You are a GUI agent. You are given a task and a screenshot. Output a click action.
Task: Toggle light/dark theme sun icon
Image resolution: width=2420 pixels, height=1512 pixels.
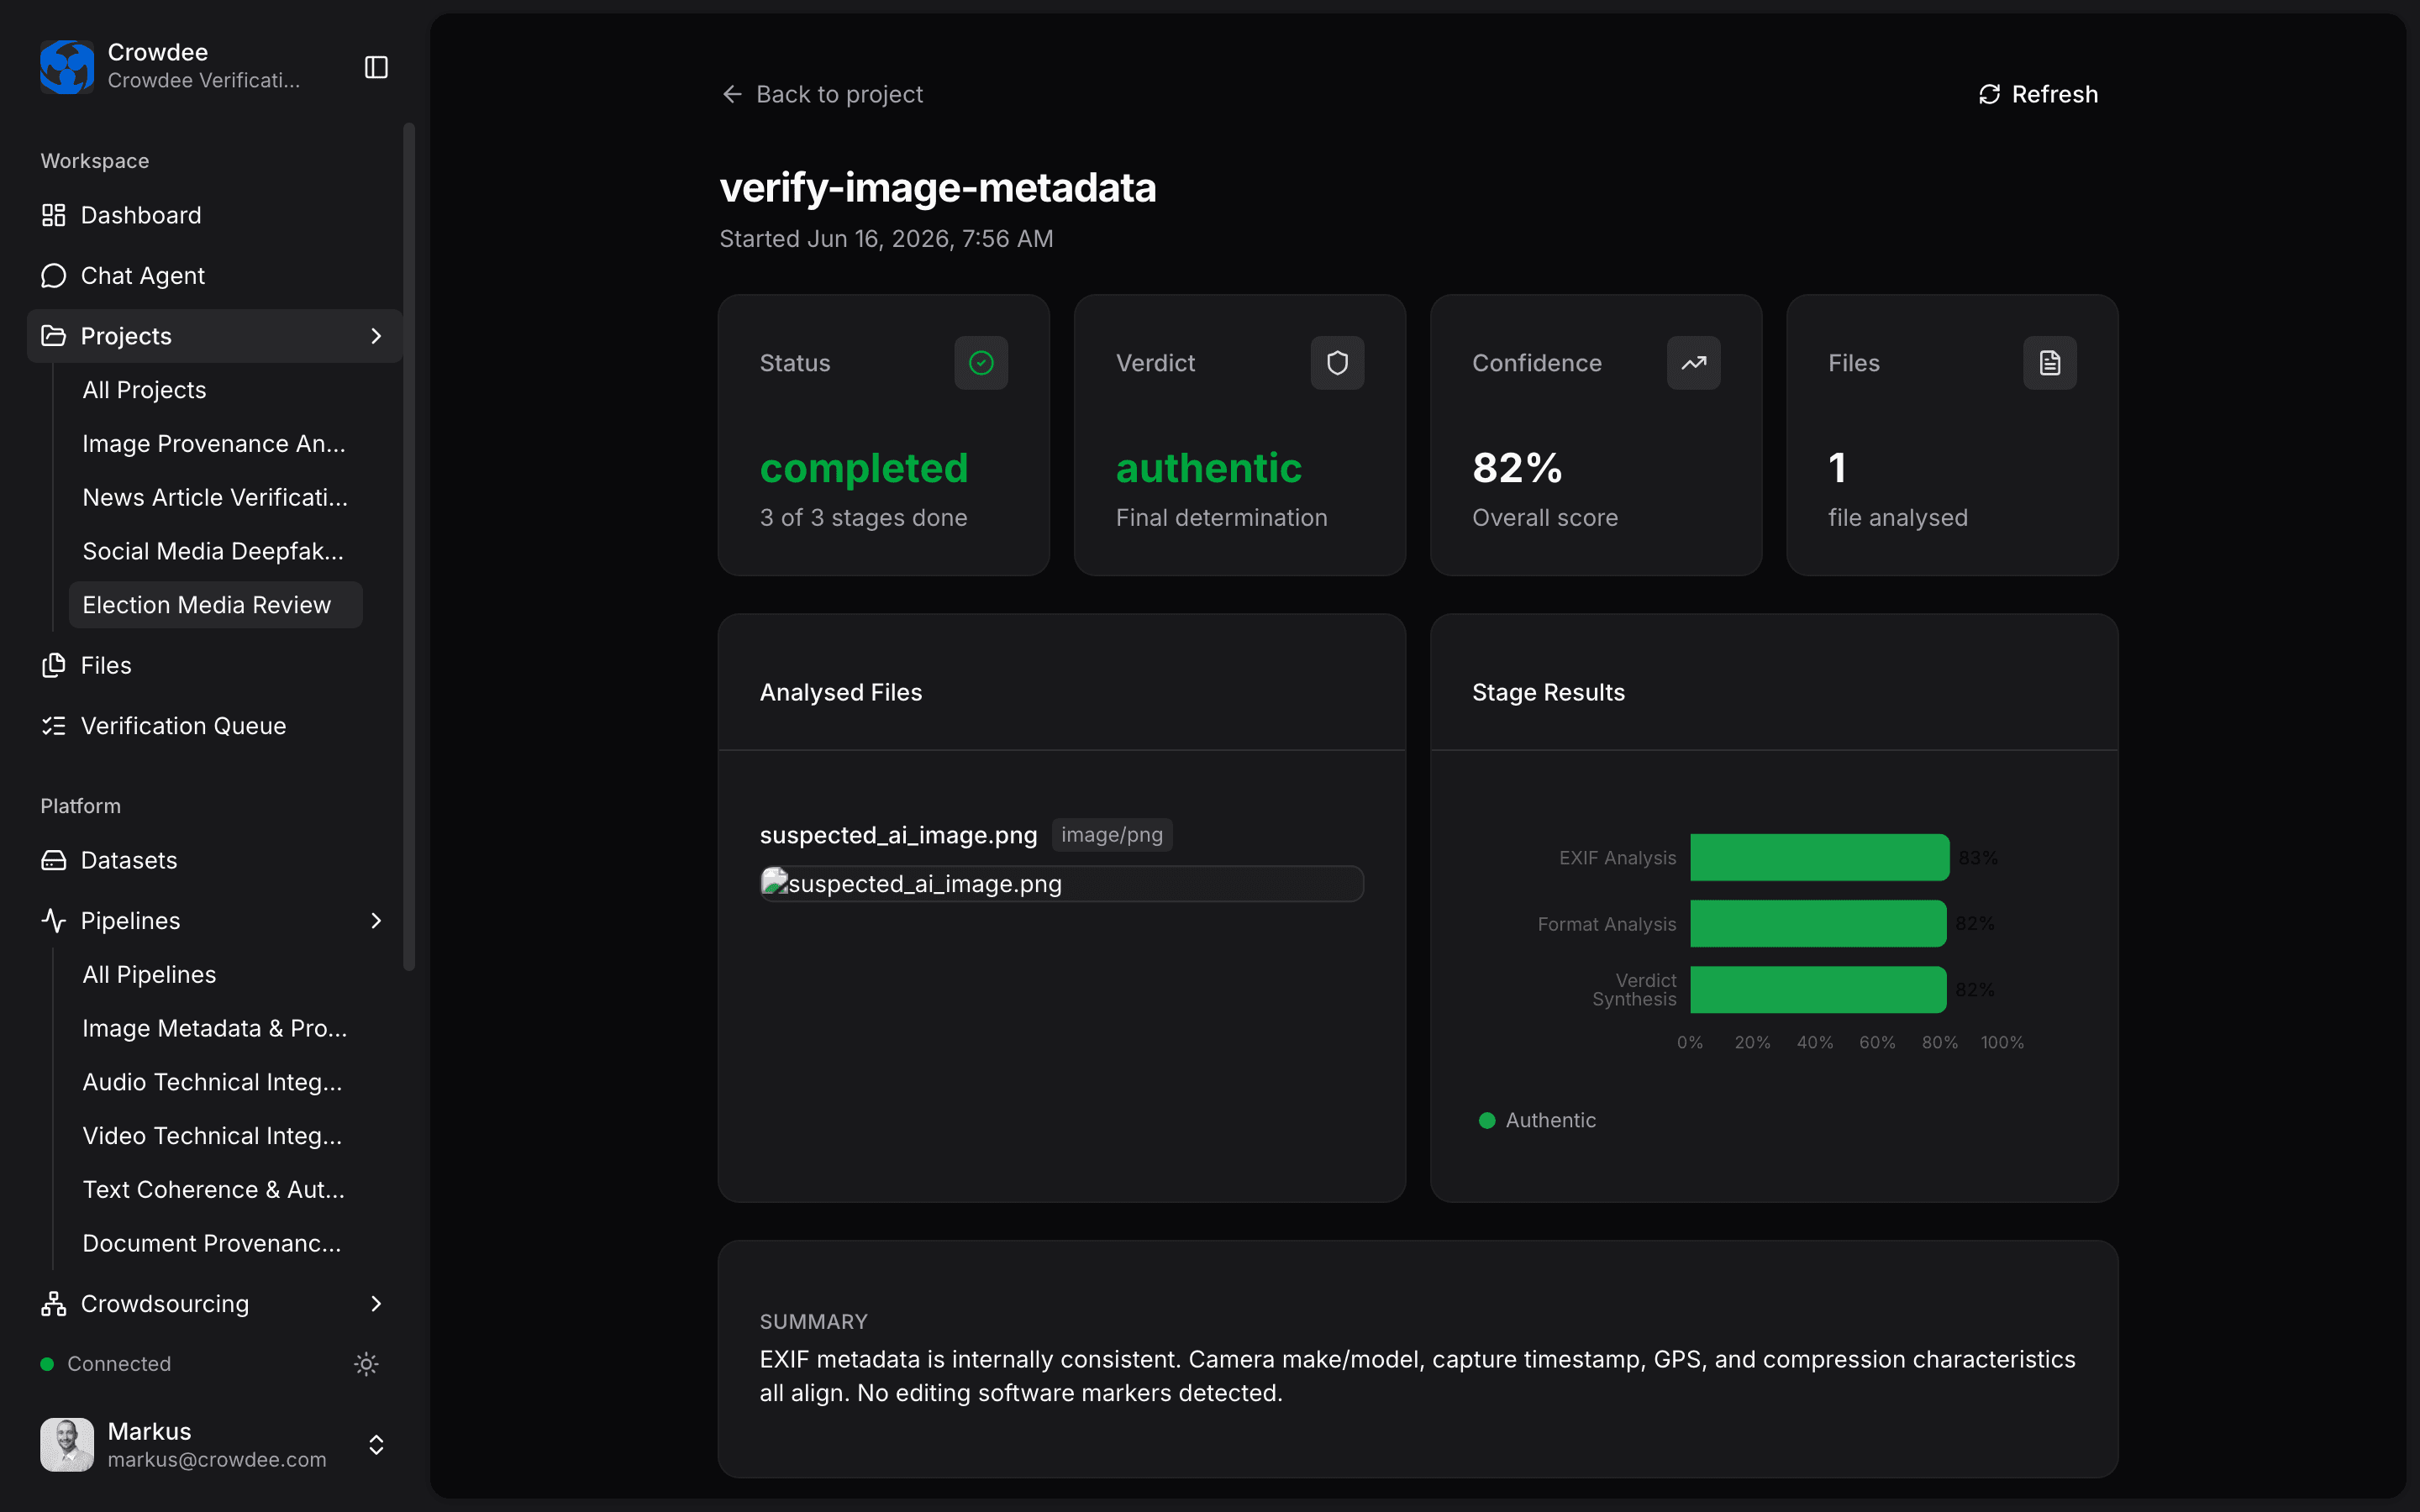click(366, 1364)
